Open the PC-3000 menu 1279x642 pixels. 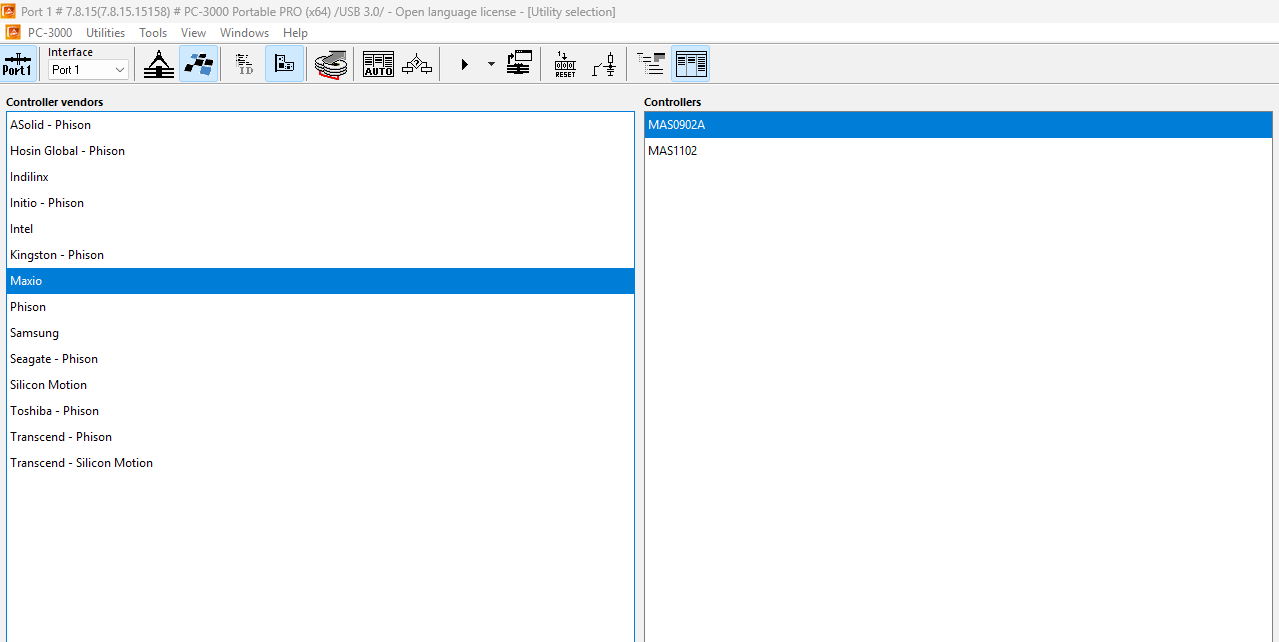tap(50, 33)
